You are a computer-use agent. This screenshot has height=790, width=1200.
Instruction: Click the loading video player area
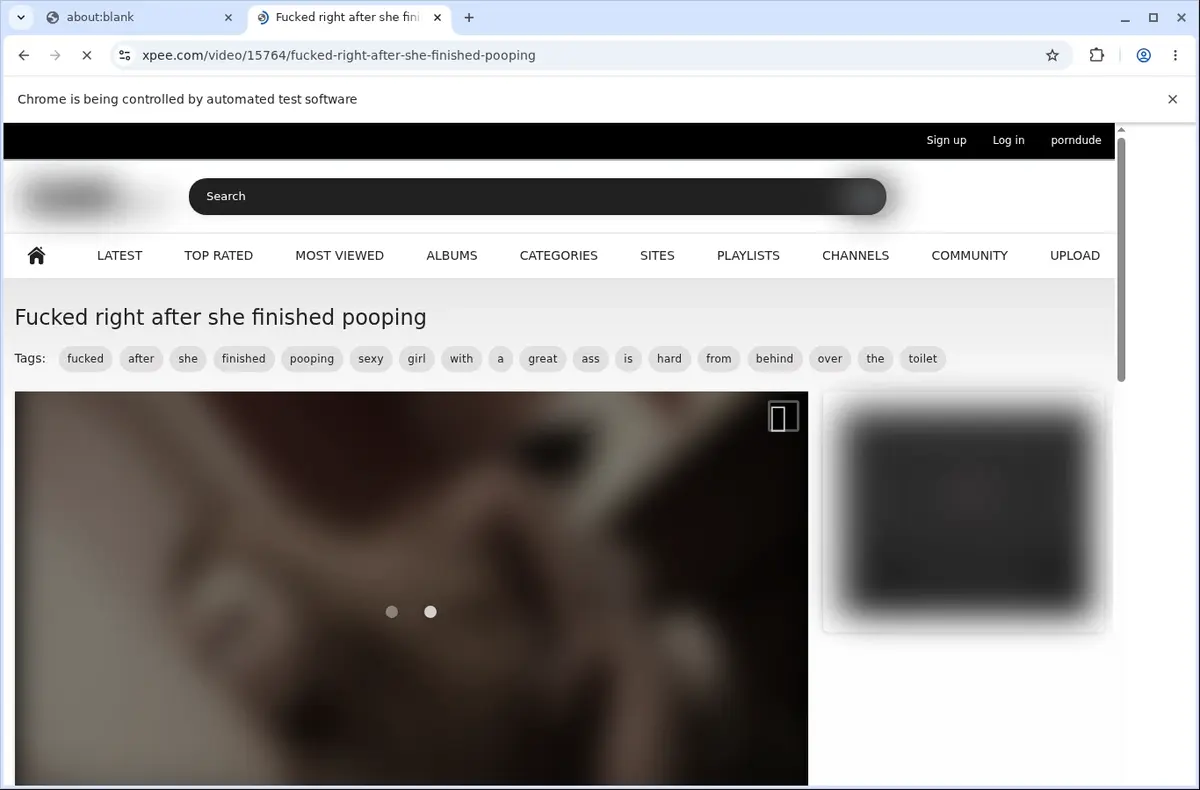click(x=411, y=588)
